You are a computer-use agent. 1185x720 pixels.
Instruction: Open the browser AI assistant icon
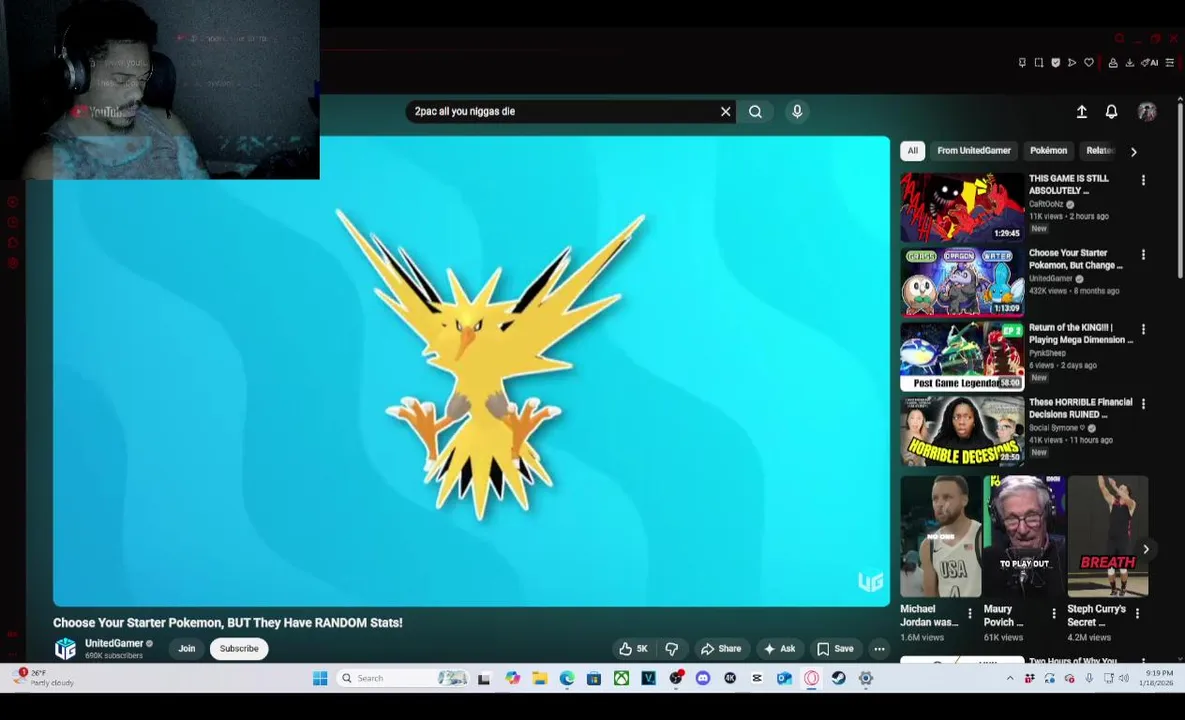coord(1149,63)
